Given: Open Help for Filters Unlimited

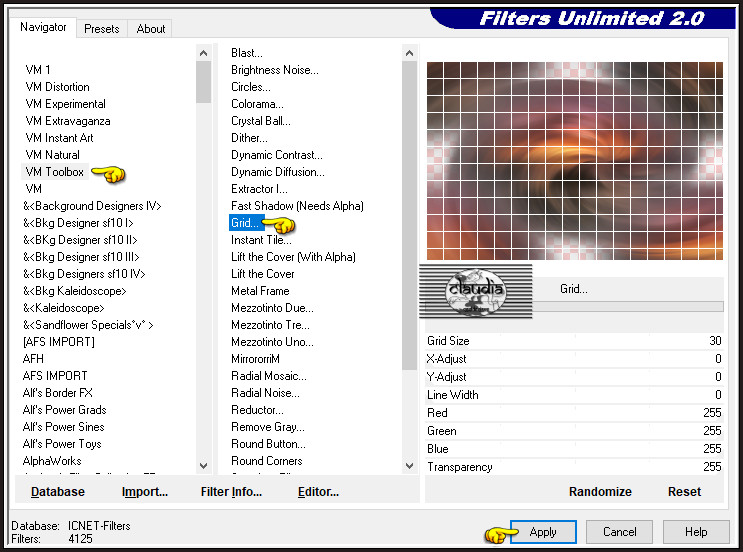Looking at the screenshot, I should click(x=696, y=532).
